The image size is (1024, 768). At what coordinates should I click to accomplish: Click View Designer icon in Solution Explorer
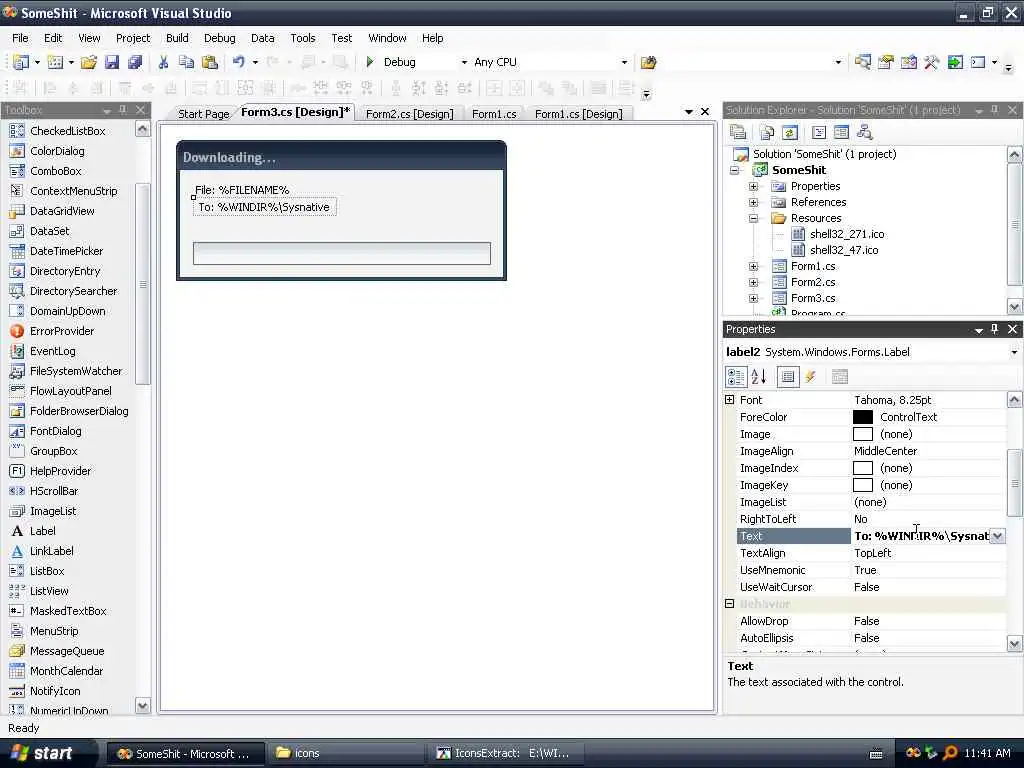point(842,133)
